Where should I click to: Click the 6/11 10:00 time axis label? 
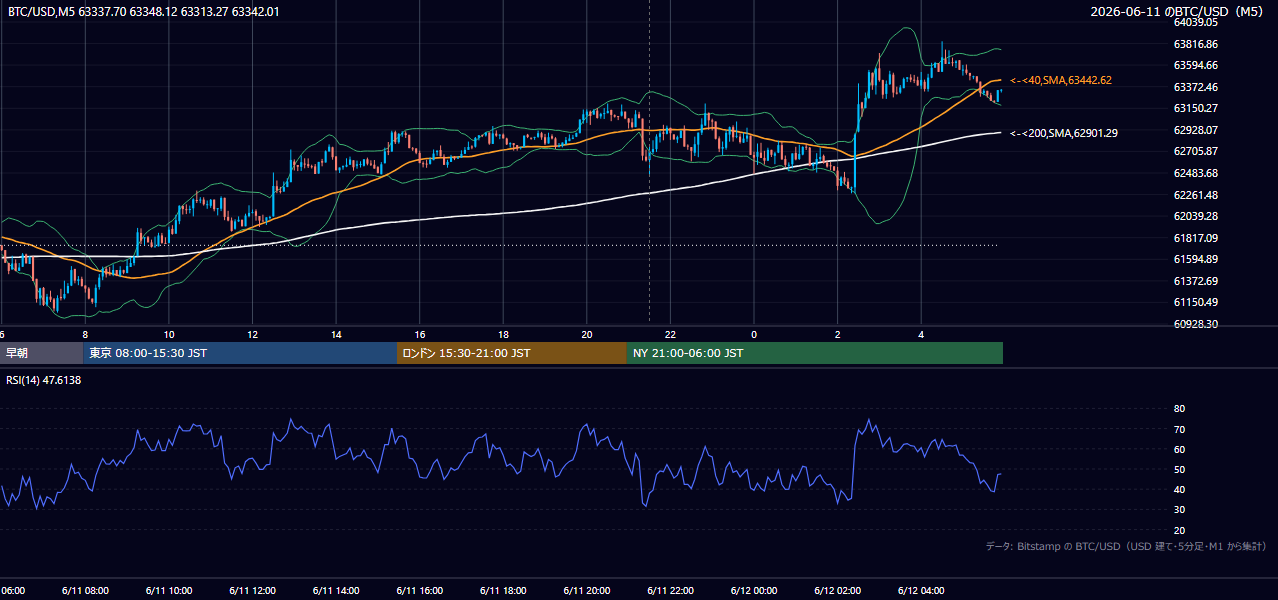point(169,591)
